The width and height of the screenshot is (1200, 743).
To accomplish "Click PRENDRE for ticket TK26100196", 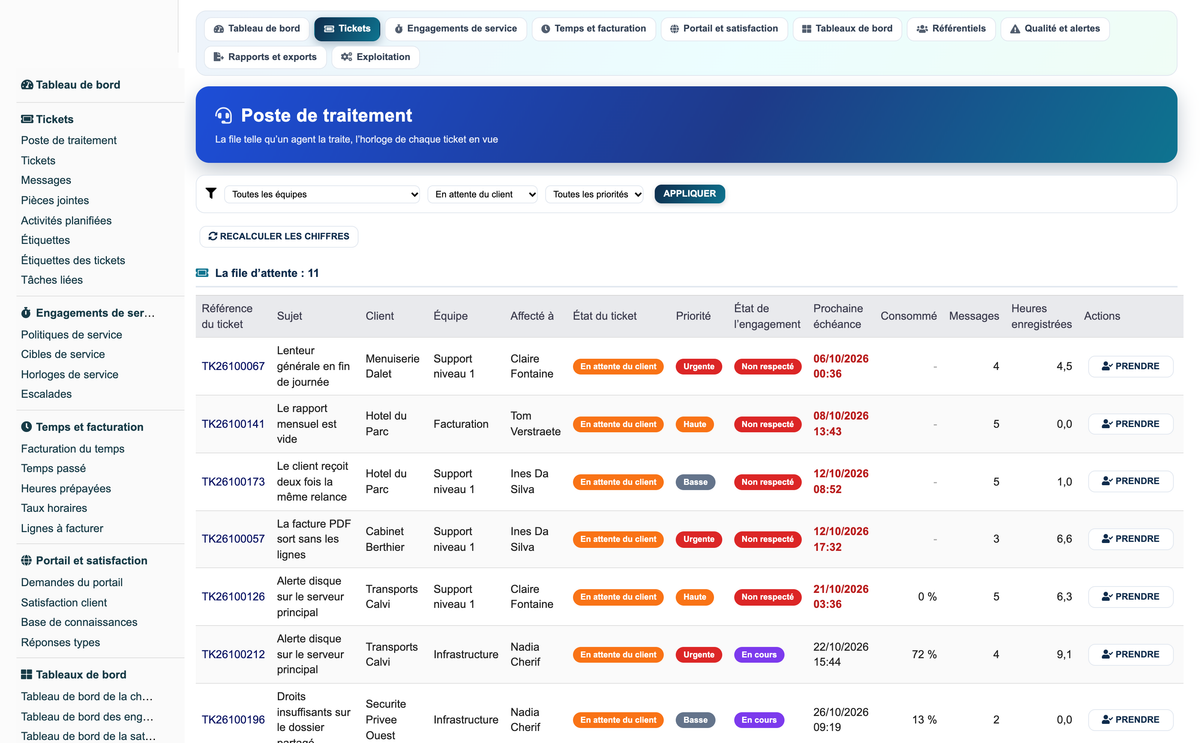I will tap(1131, 720).
